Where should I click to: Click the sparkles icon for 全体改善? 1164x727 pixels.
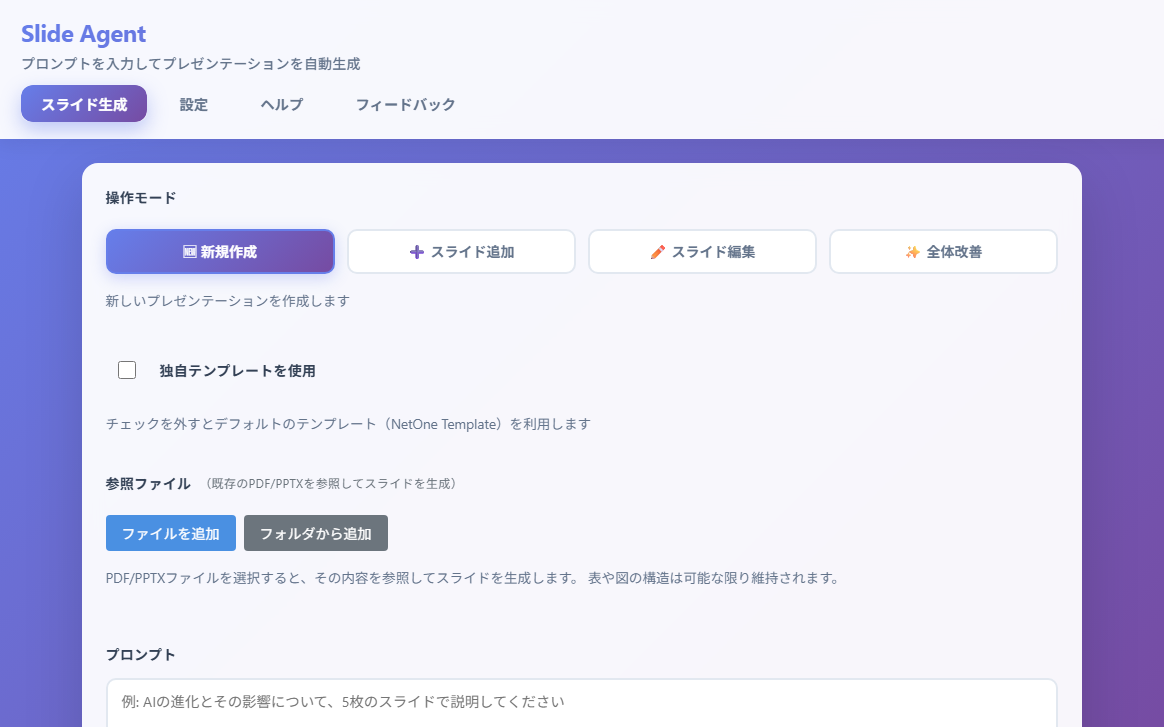pyautogui.click(x=912, y=252)
